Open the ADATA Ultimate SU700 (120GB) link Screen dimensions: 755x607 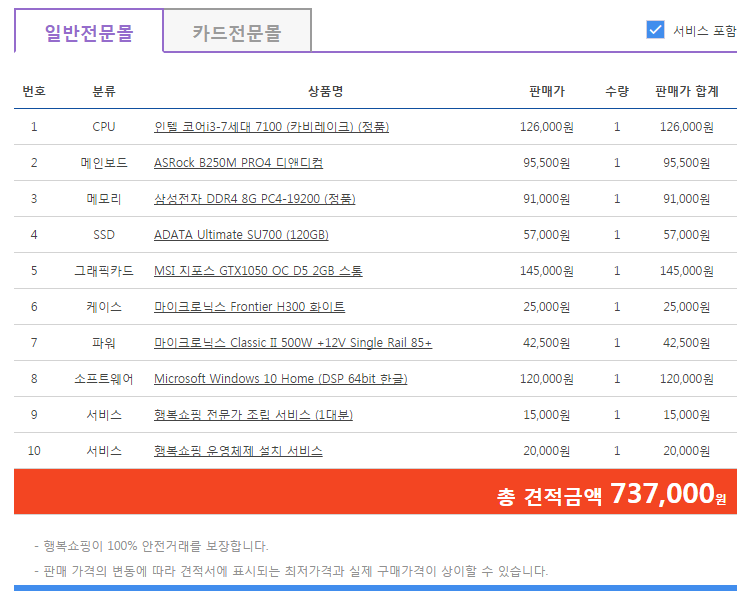click(241, 235)
